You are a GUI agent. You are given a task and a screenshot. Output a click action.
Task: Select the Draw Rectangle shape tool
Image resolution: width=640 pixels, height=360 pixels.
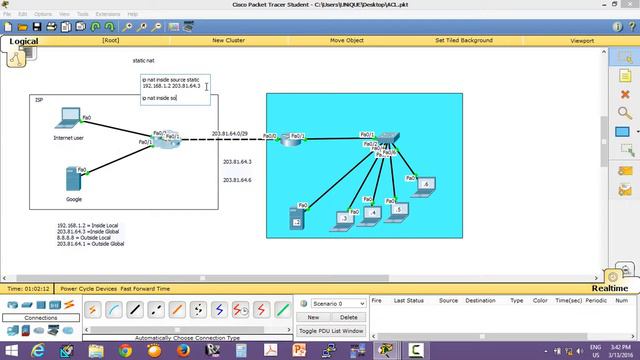coord(622,132)
